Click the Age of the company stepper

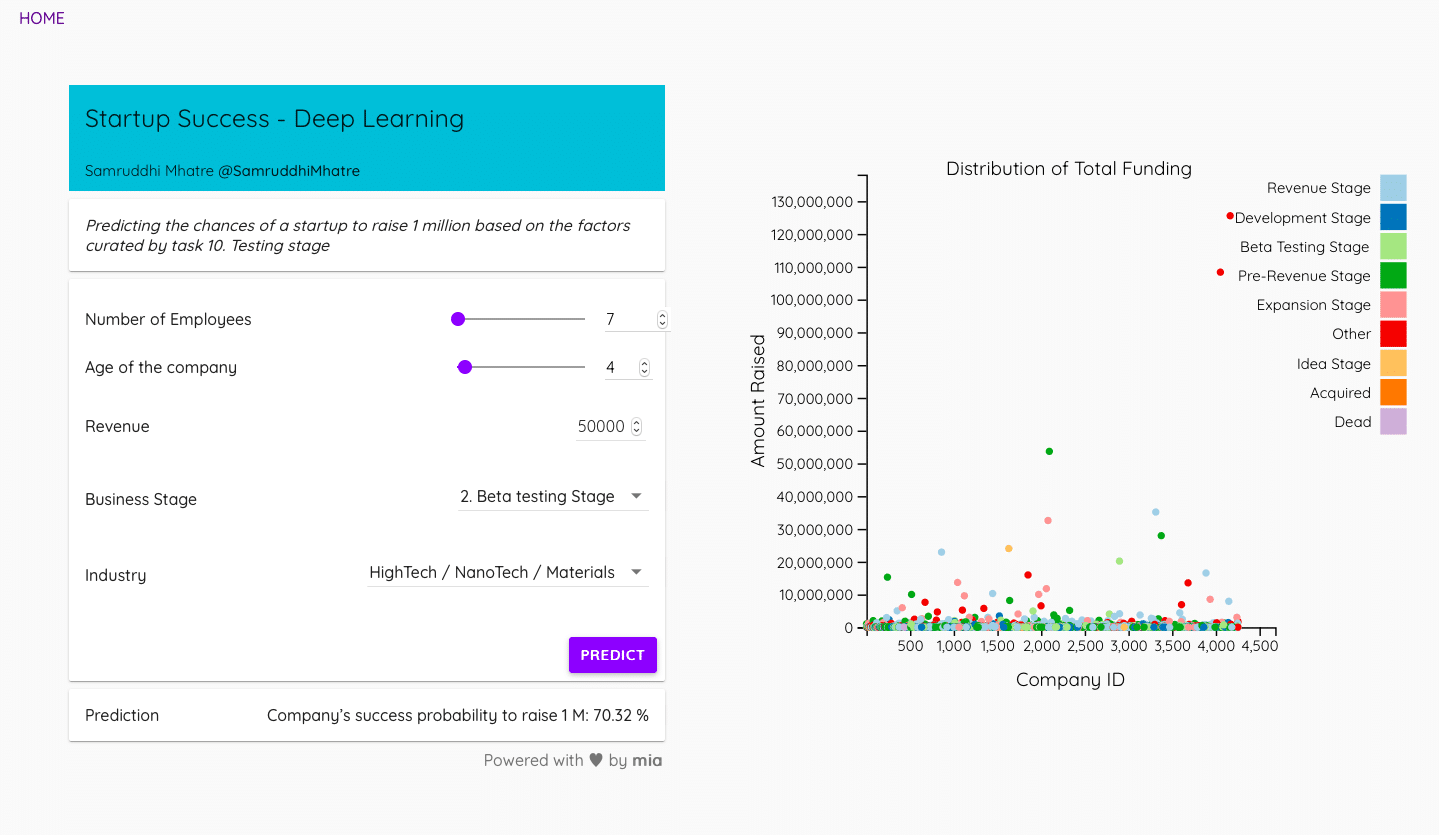(x=644, y=367)
